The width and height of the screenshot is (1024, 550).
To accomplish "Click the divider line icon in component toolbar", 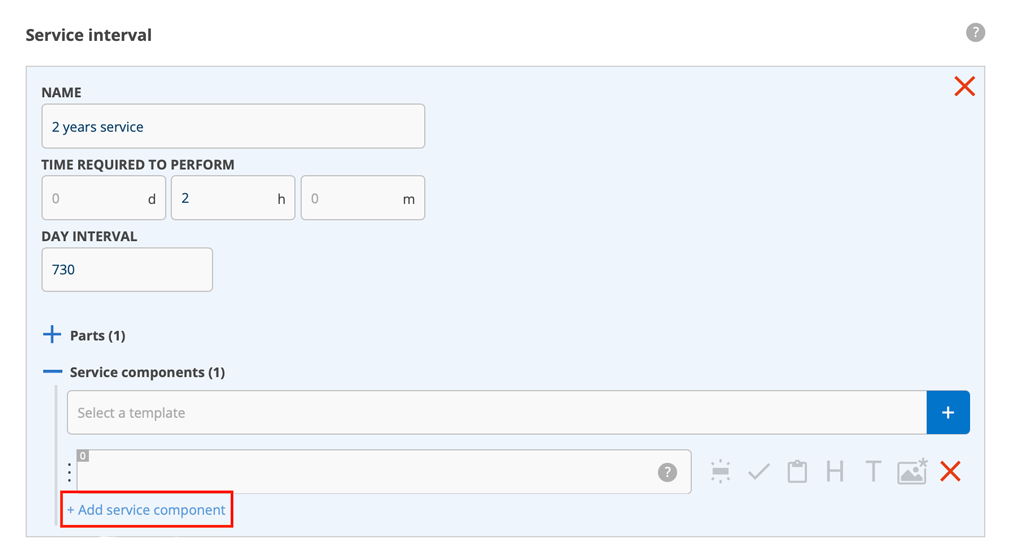I will click(720, 472).
